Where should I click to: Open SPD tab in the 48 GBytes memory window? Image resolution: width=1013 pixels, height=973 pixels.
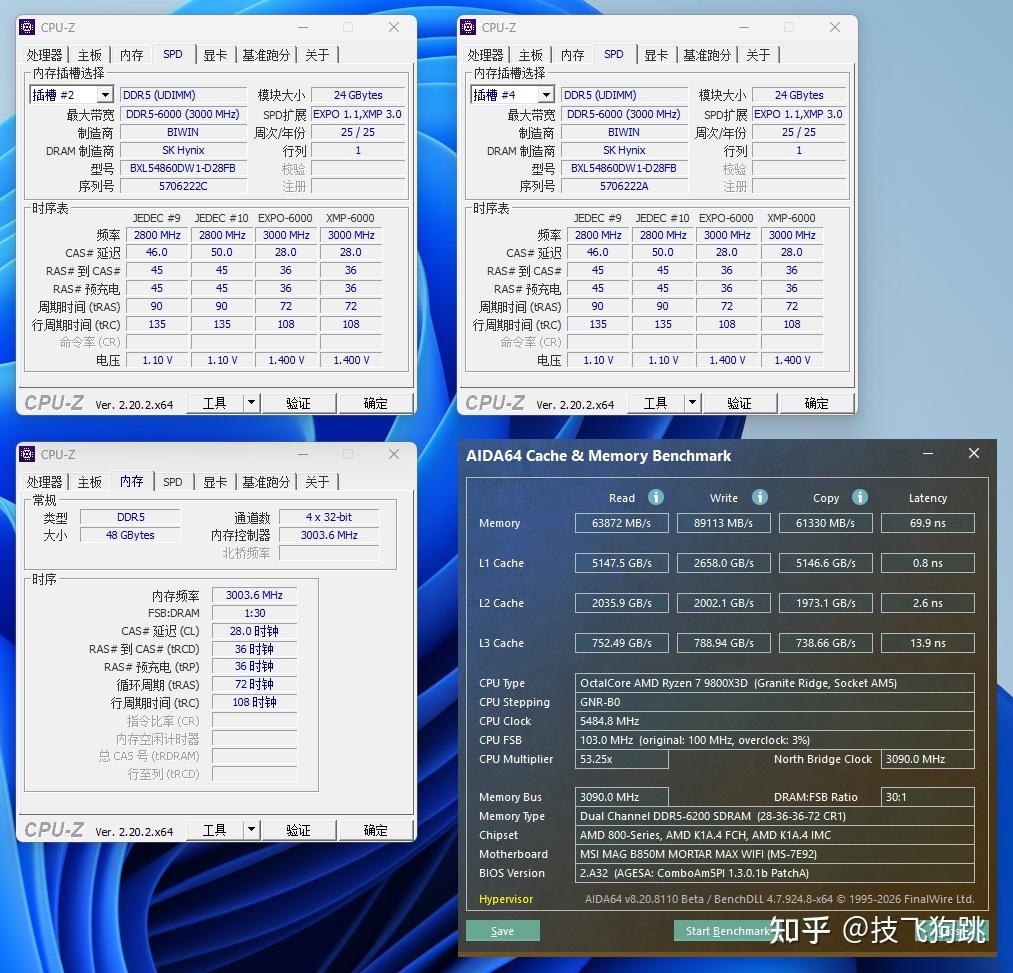point(172,482)
